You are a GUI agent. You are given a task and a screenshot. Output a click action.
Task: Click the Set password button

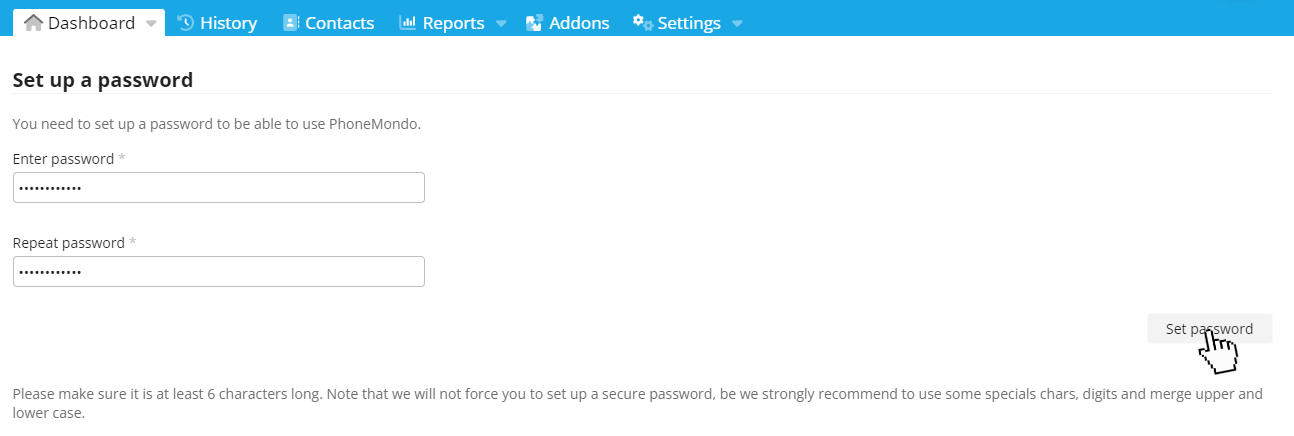1210,329
